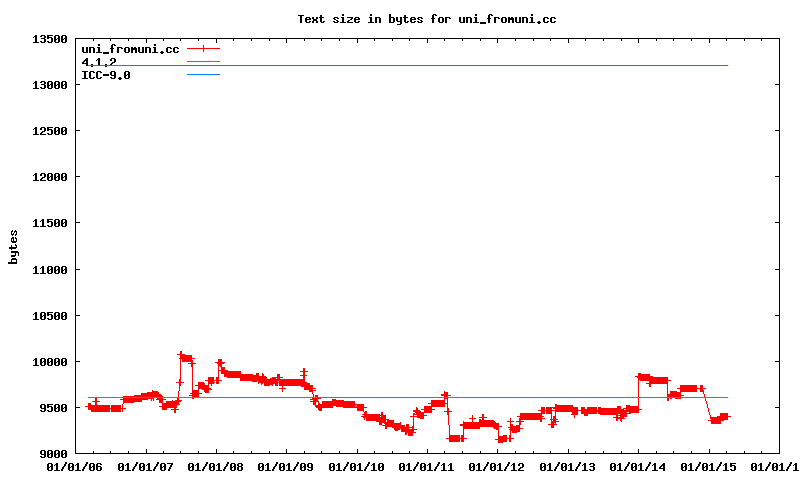This screenshot has width=800, height=480.
Task: Click the 11000 y-axis tick label
Action: click(x=49, y=270)
